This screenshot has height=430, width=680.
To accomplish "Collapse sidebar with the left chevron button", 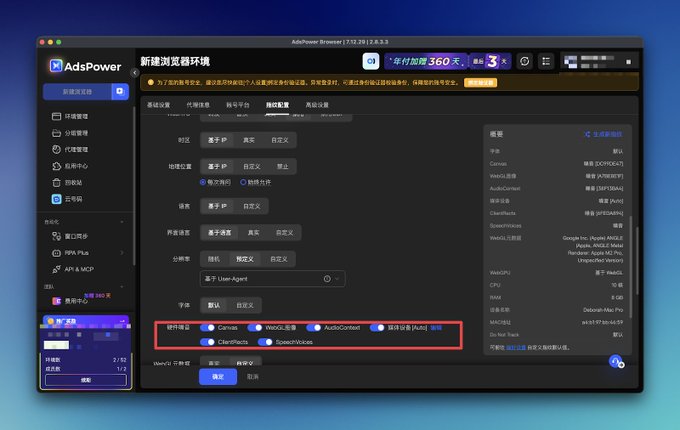I will tap(135, 73).
